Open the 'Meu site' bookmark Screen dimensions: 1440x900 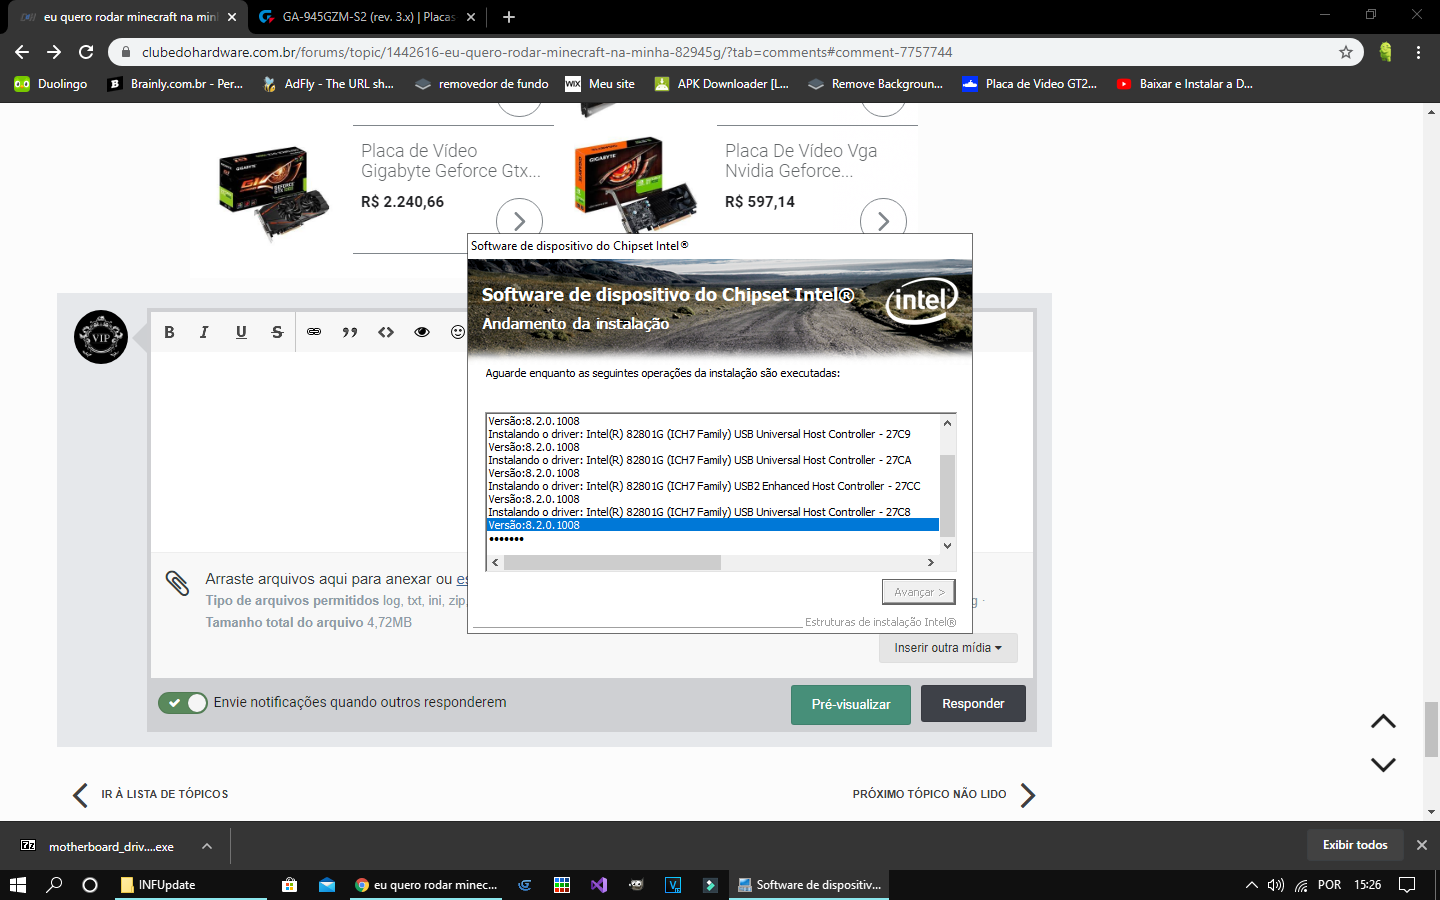point(600,84)
